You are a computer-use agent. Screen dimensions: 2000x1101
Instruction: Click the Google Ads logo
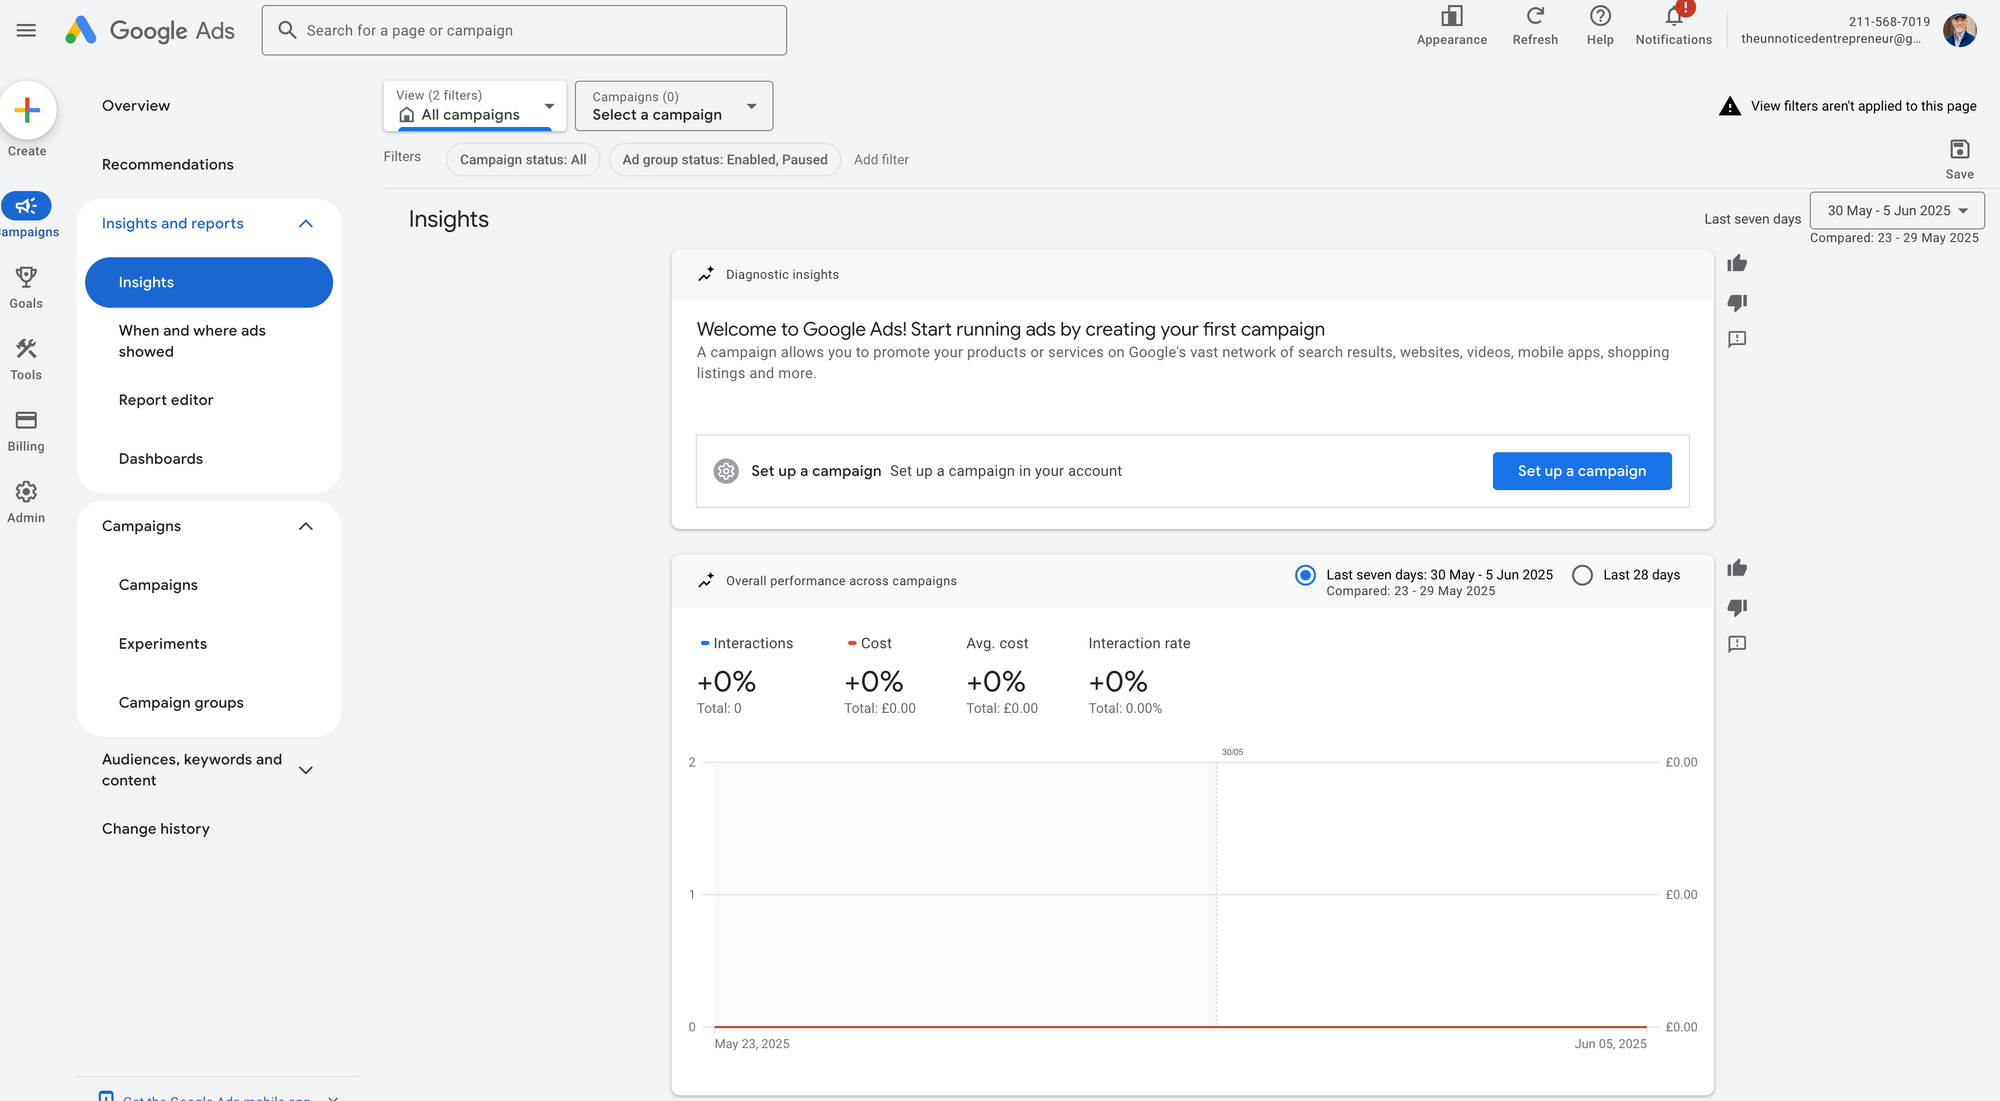[150, 30]
